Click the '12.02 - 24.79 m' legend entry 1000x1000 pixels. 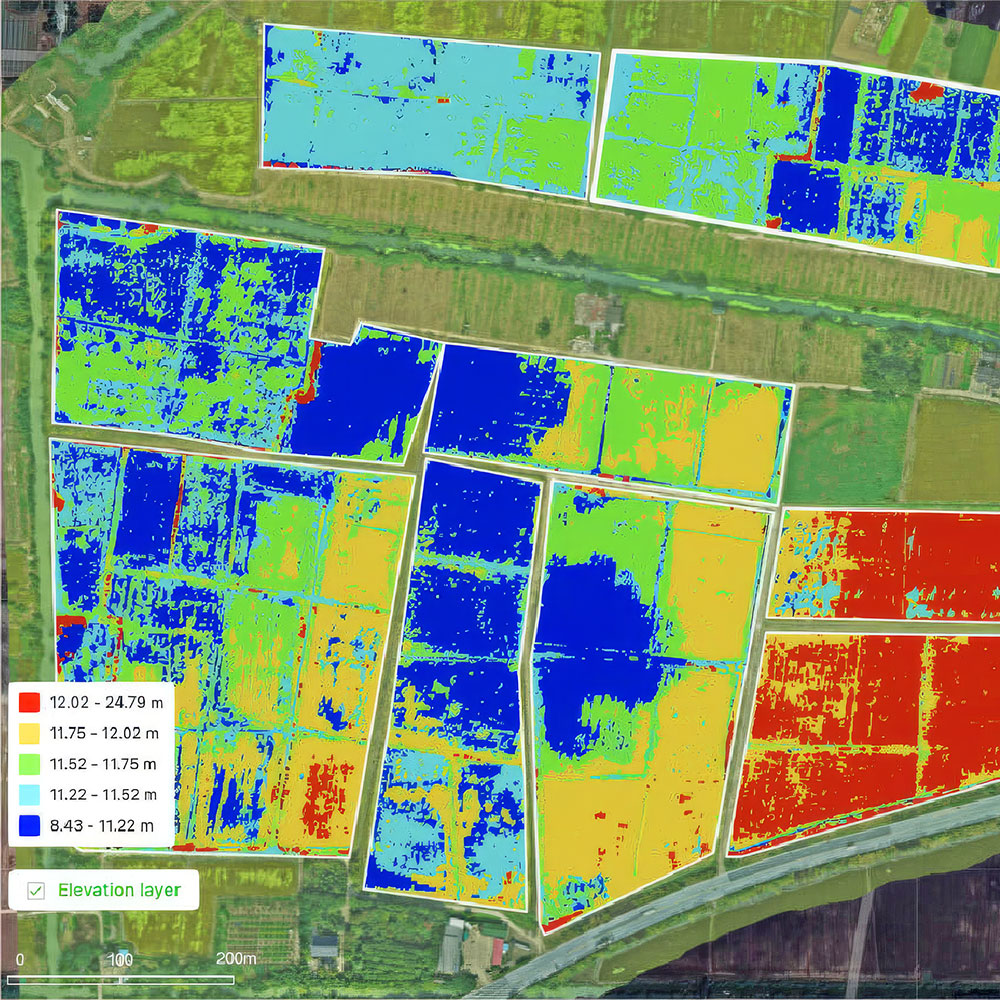[x=107, y=703]
